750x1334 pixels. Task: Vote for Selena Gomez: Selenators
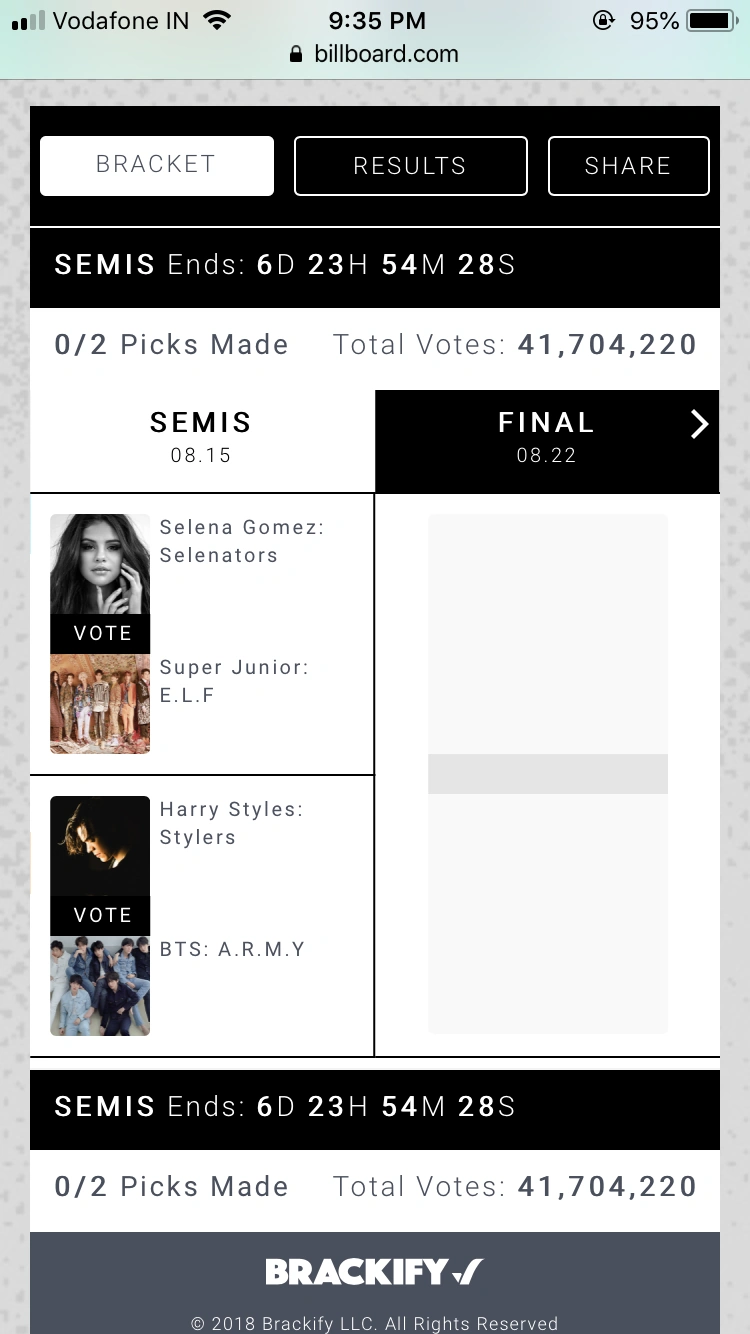101,633
